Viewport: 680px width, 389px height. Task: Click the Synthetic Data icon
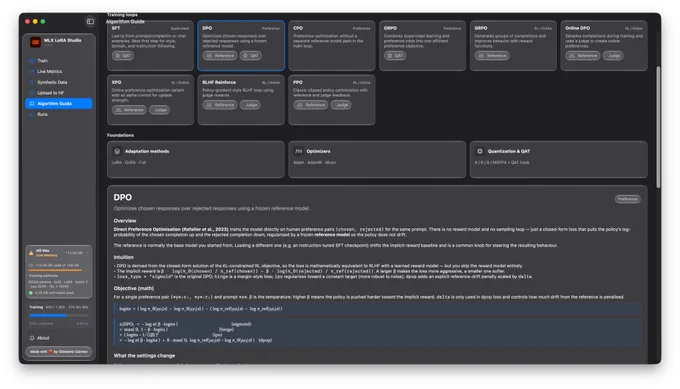[x=32, y=82]
